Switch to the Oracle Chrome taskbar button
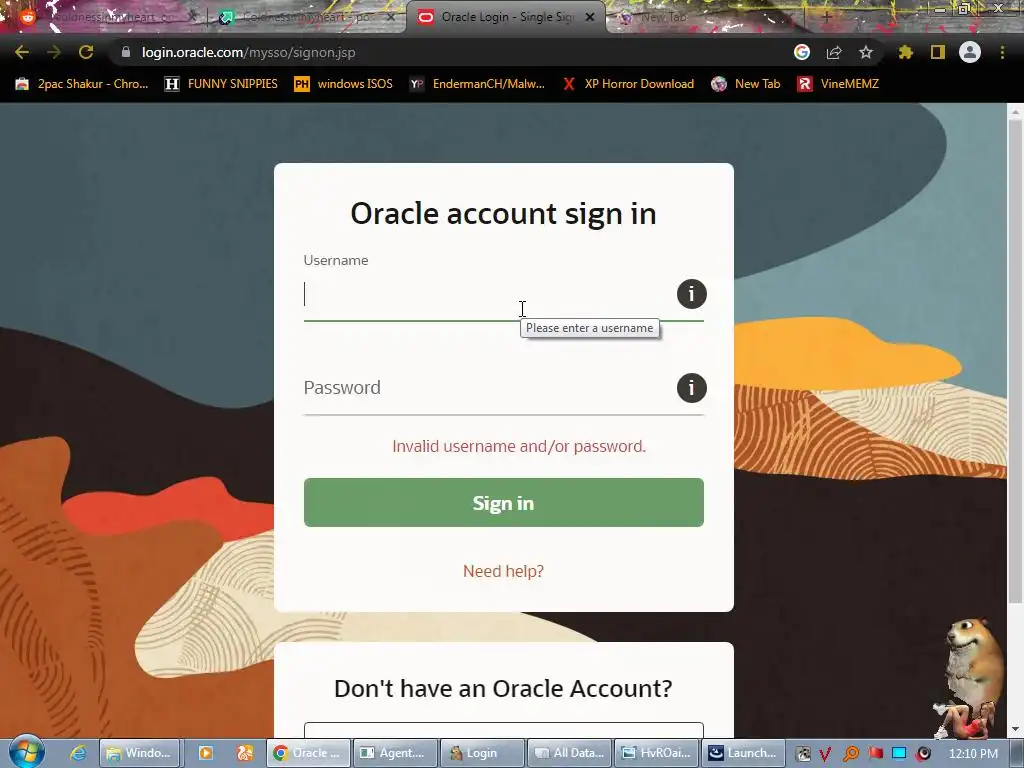 (x=308, y=753)
